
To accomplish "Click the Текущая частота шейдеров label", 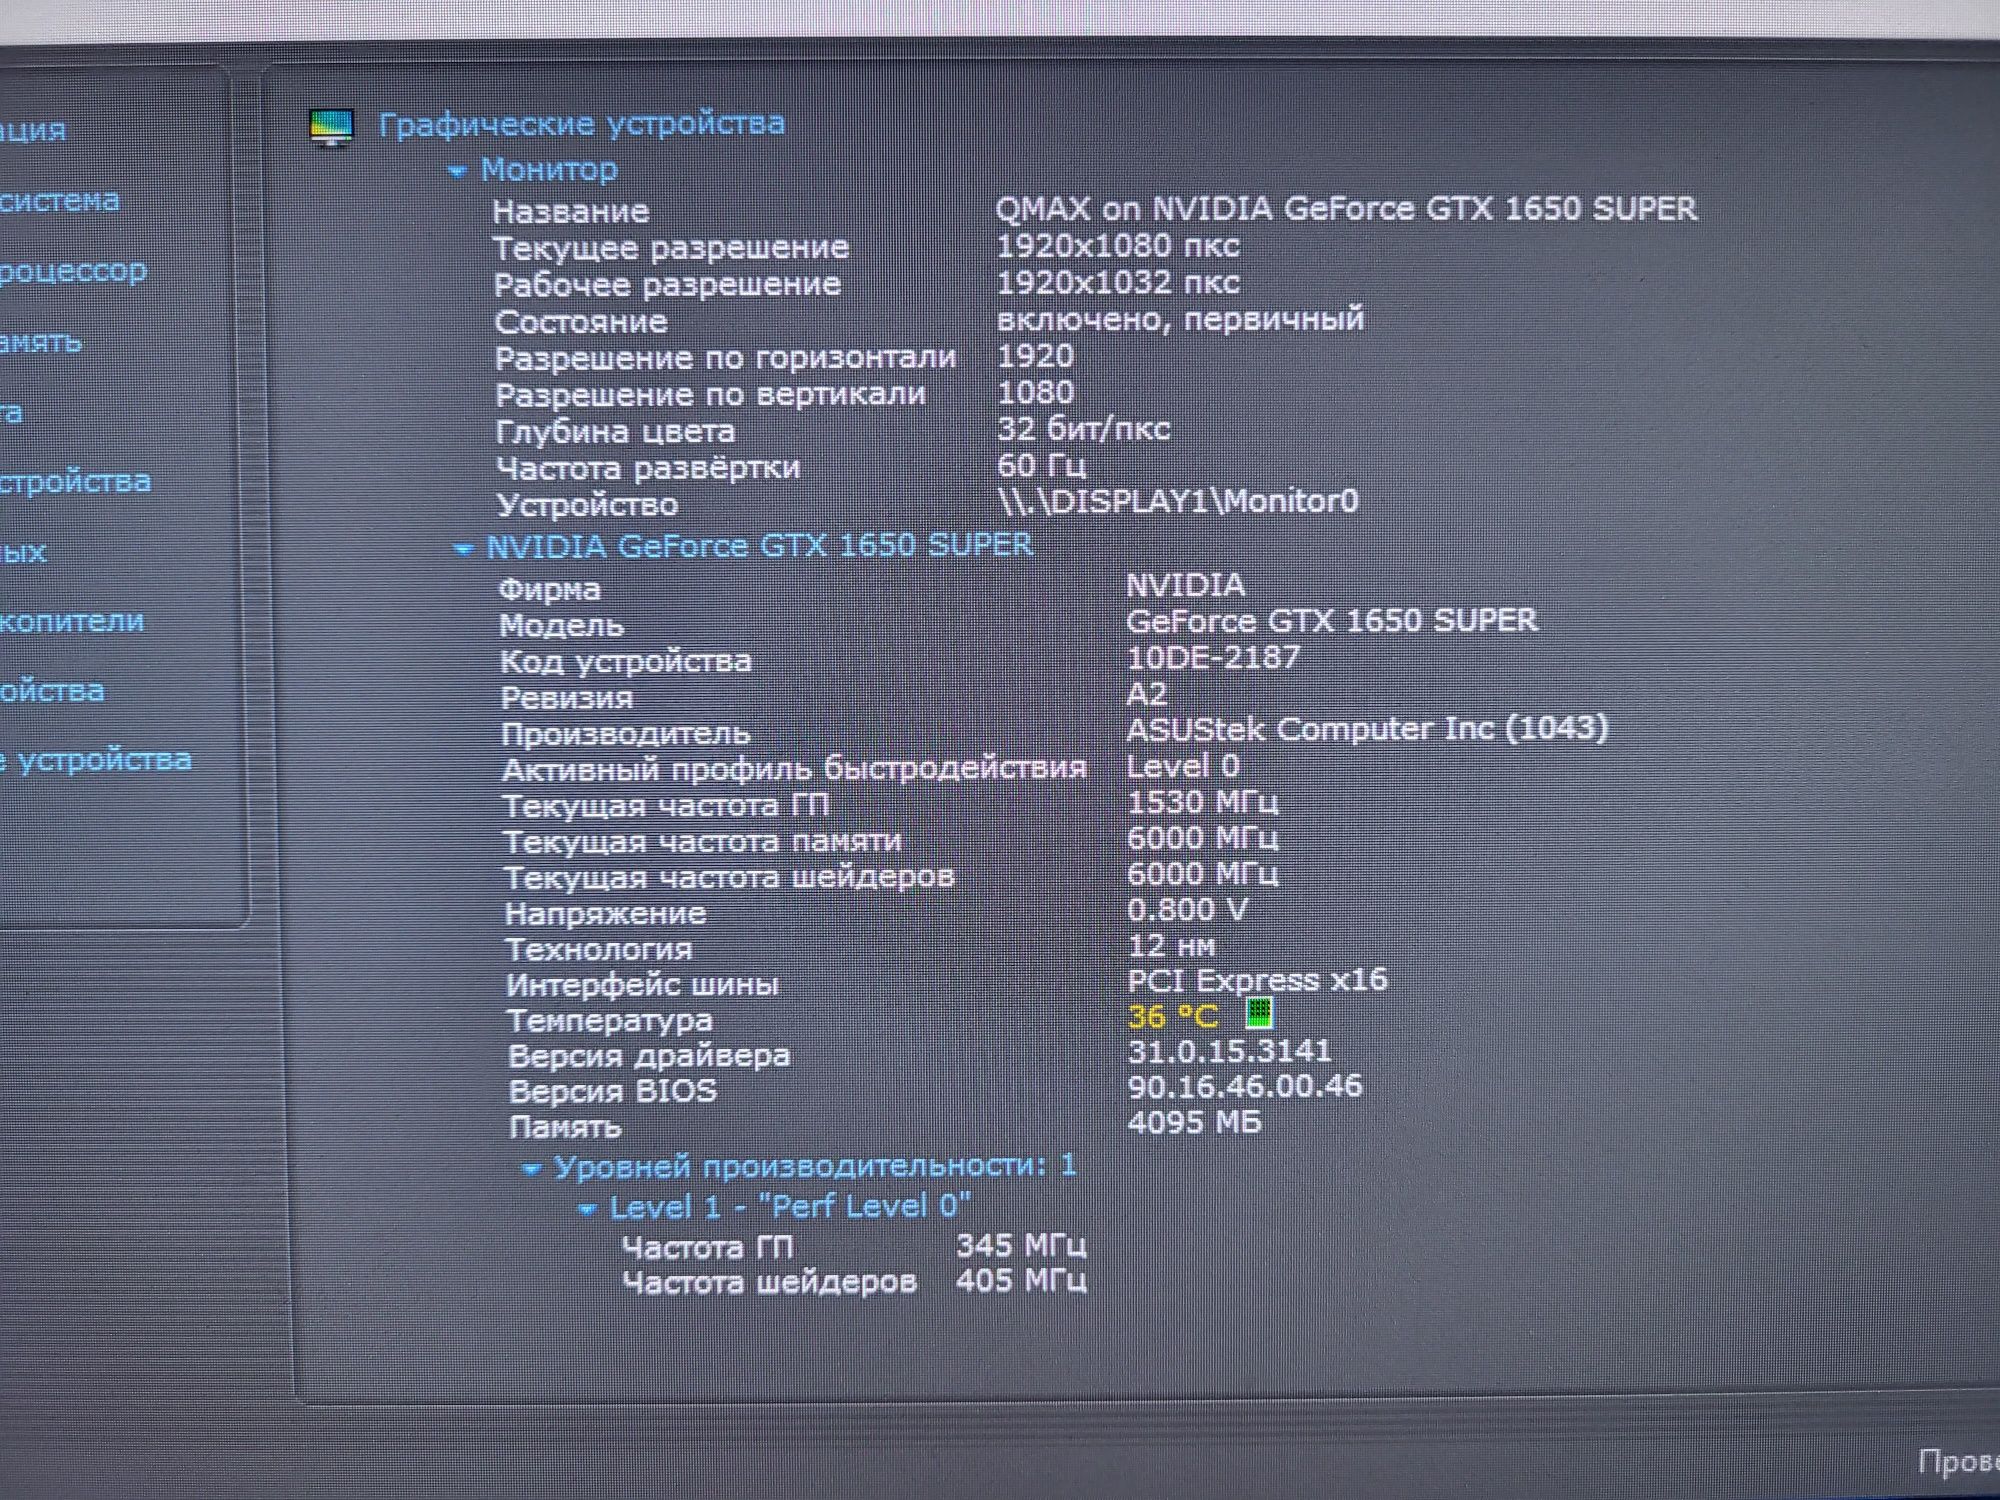I will coord(729,878).
